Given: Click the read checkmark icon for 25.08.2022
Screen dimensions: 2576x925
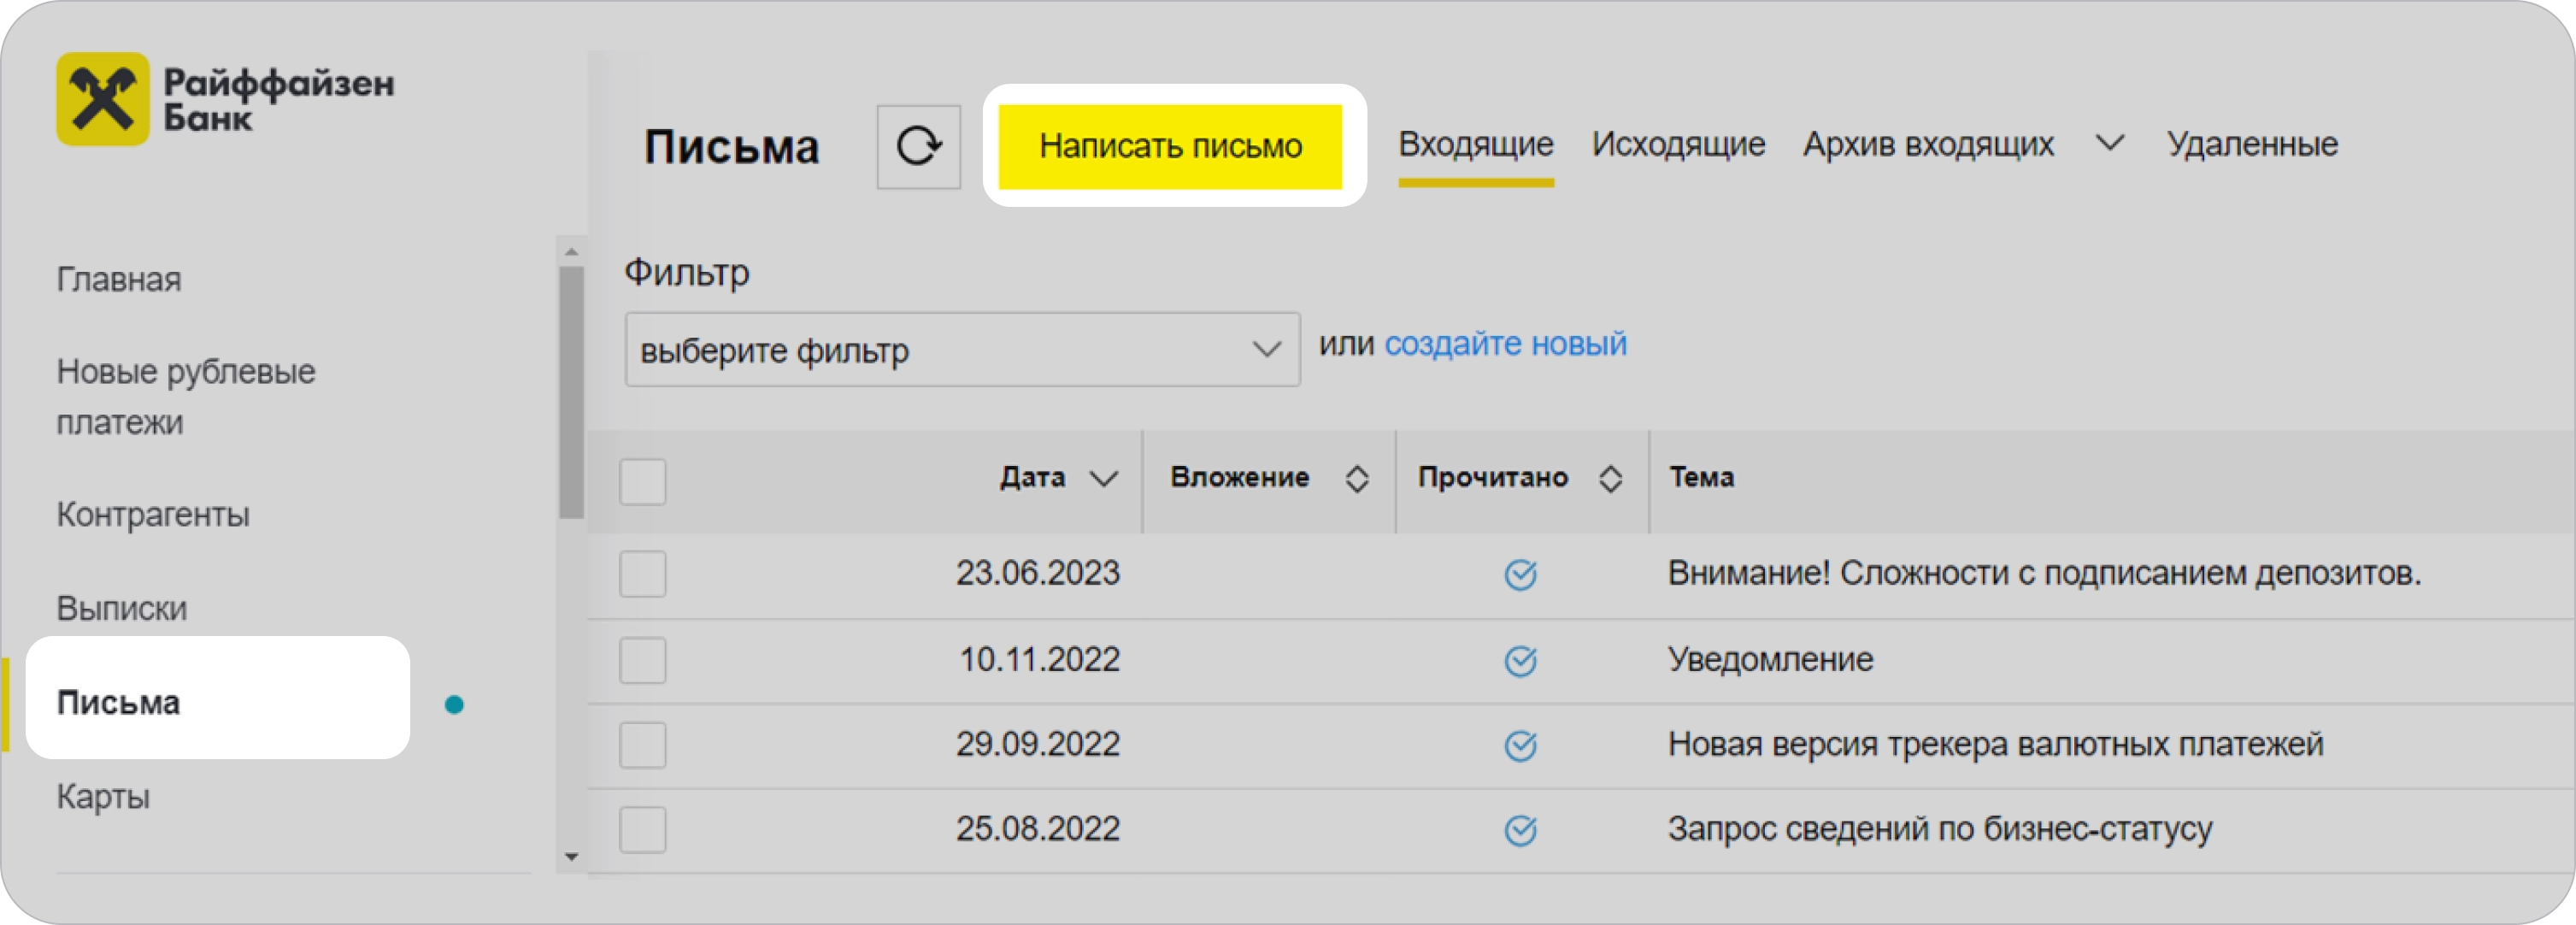Looking at the screenshot, I should coord(1520,830).
